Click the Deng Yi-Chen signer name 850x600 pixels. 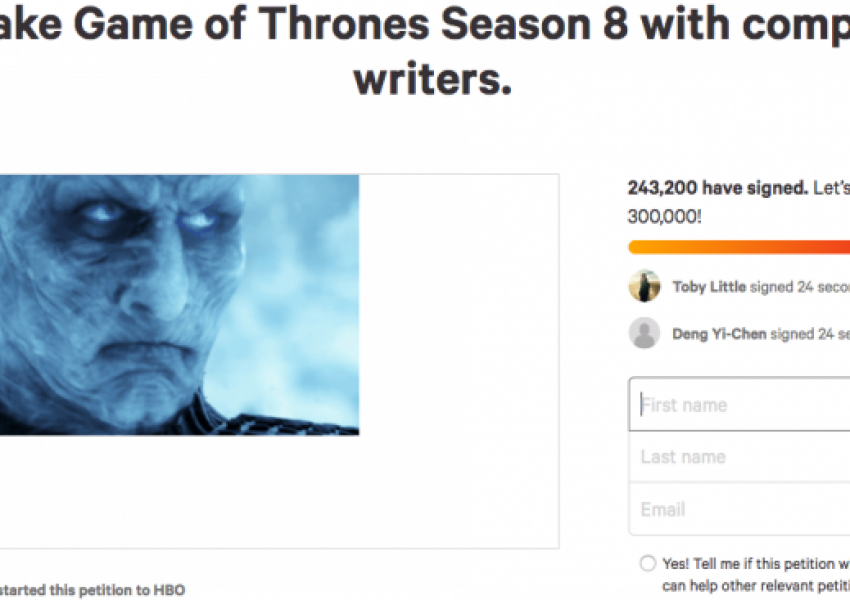(x=719, y=334)
